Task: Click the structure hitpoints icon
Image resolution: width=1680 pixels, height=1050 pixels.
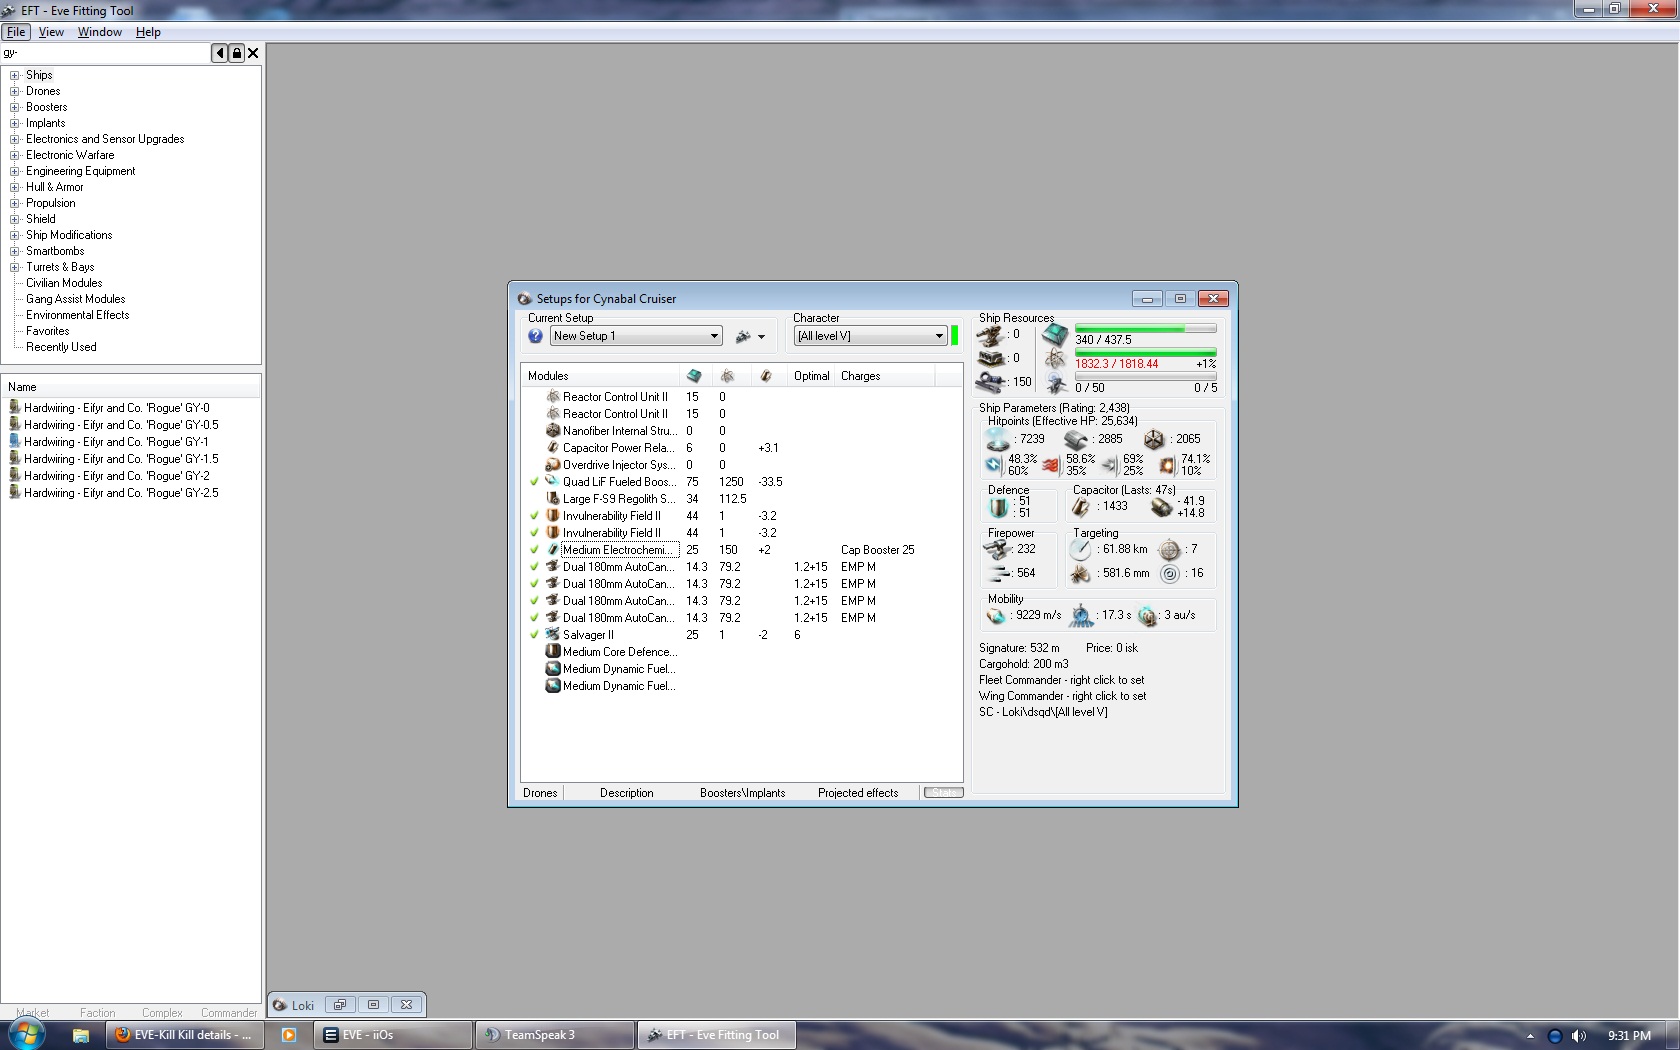Action: point(1154,440)
